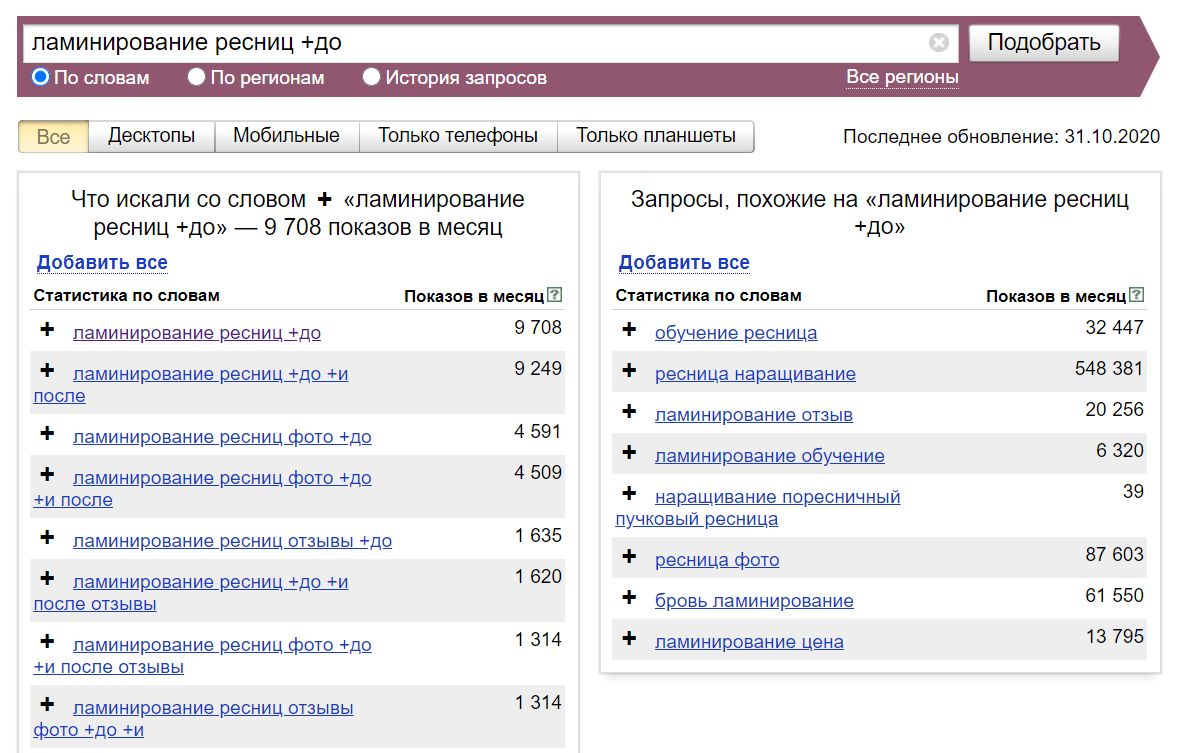Choose 'История запросов' radio option

pos(372,77)
